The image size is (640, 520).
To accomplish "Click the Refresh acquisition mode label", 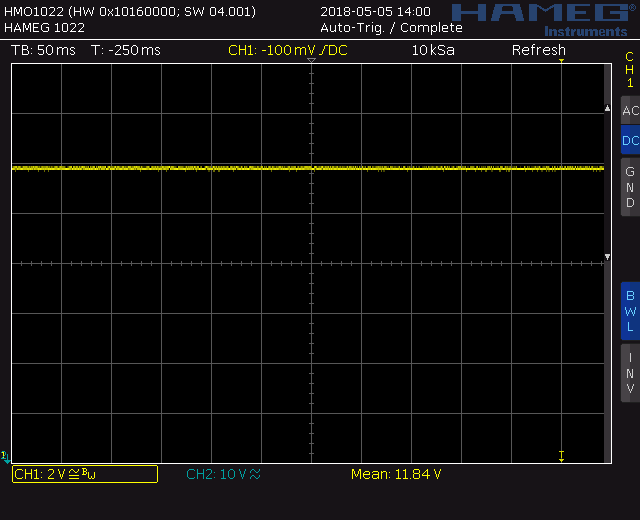I will [539, 50].
